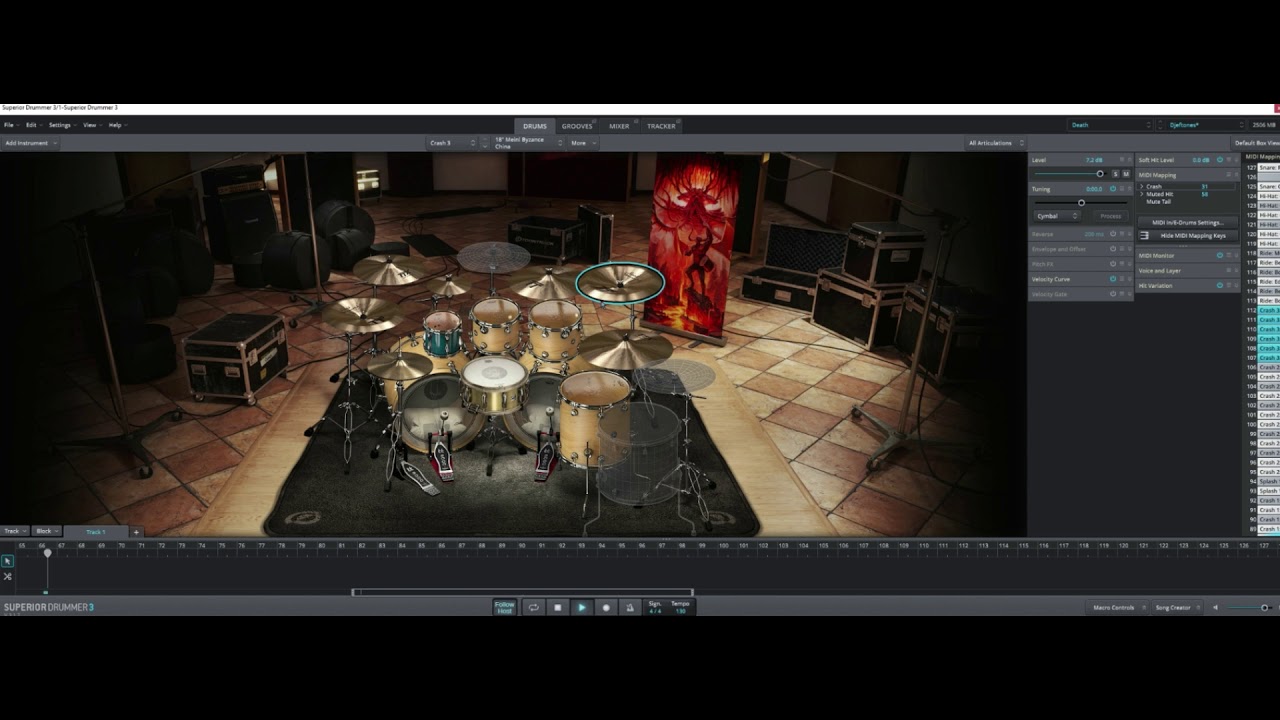The image size is (1280, 720).
Task: Open the Cymbal tuning type dropdown
Action: point(1057,216)
